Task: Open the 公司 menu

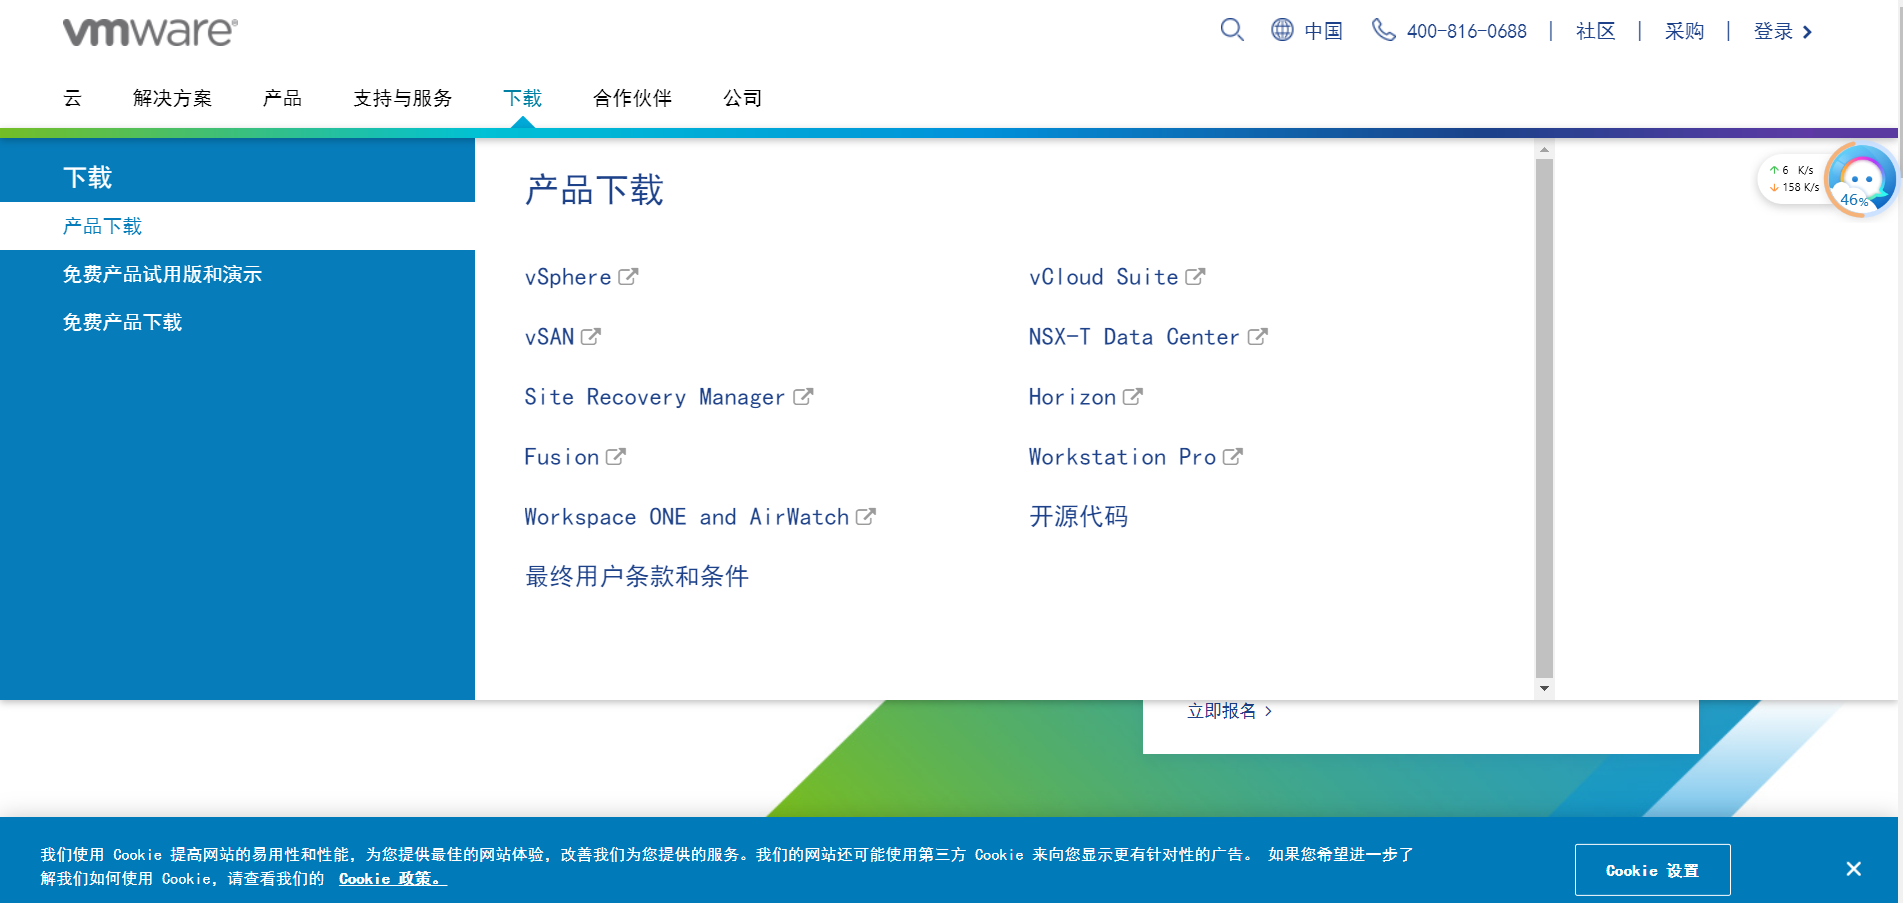Action: coord(742,98)
